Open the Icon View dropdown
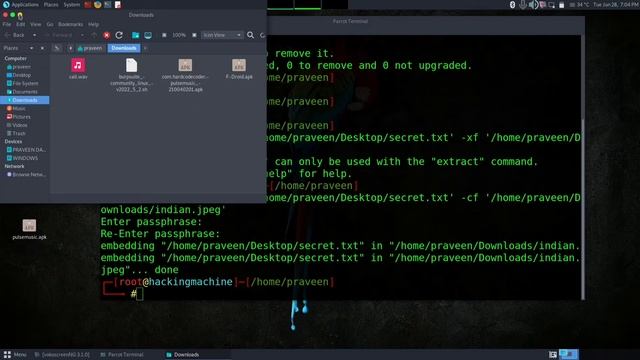 tap(222, 35)
